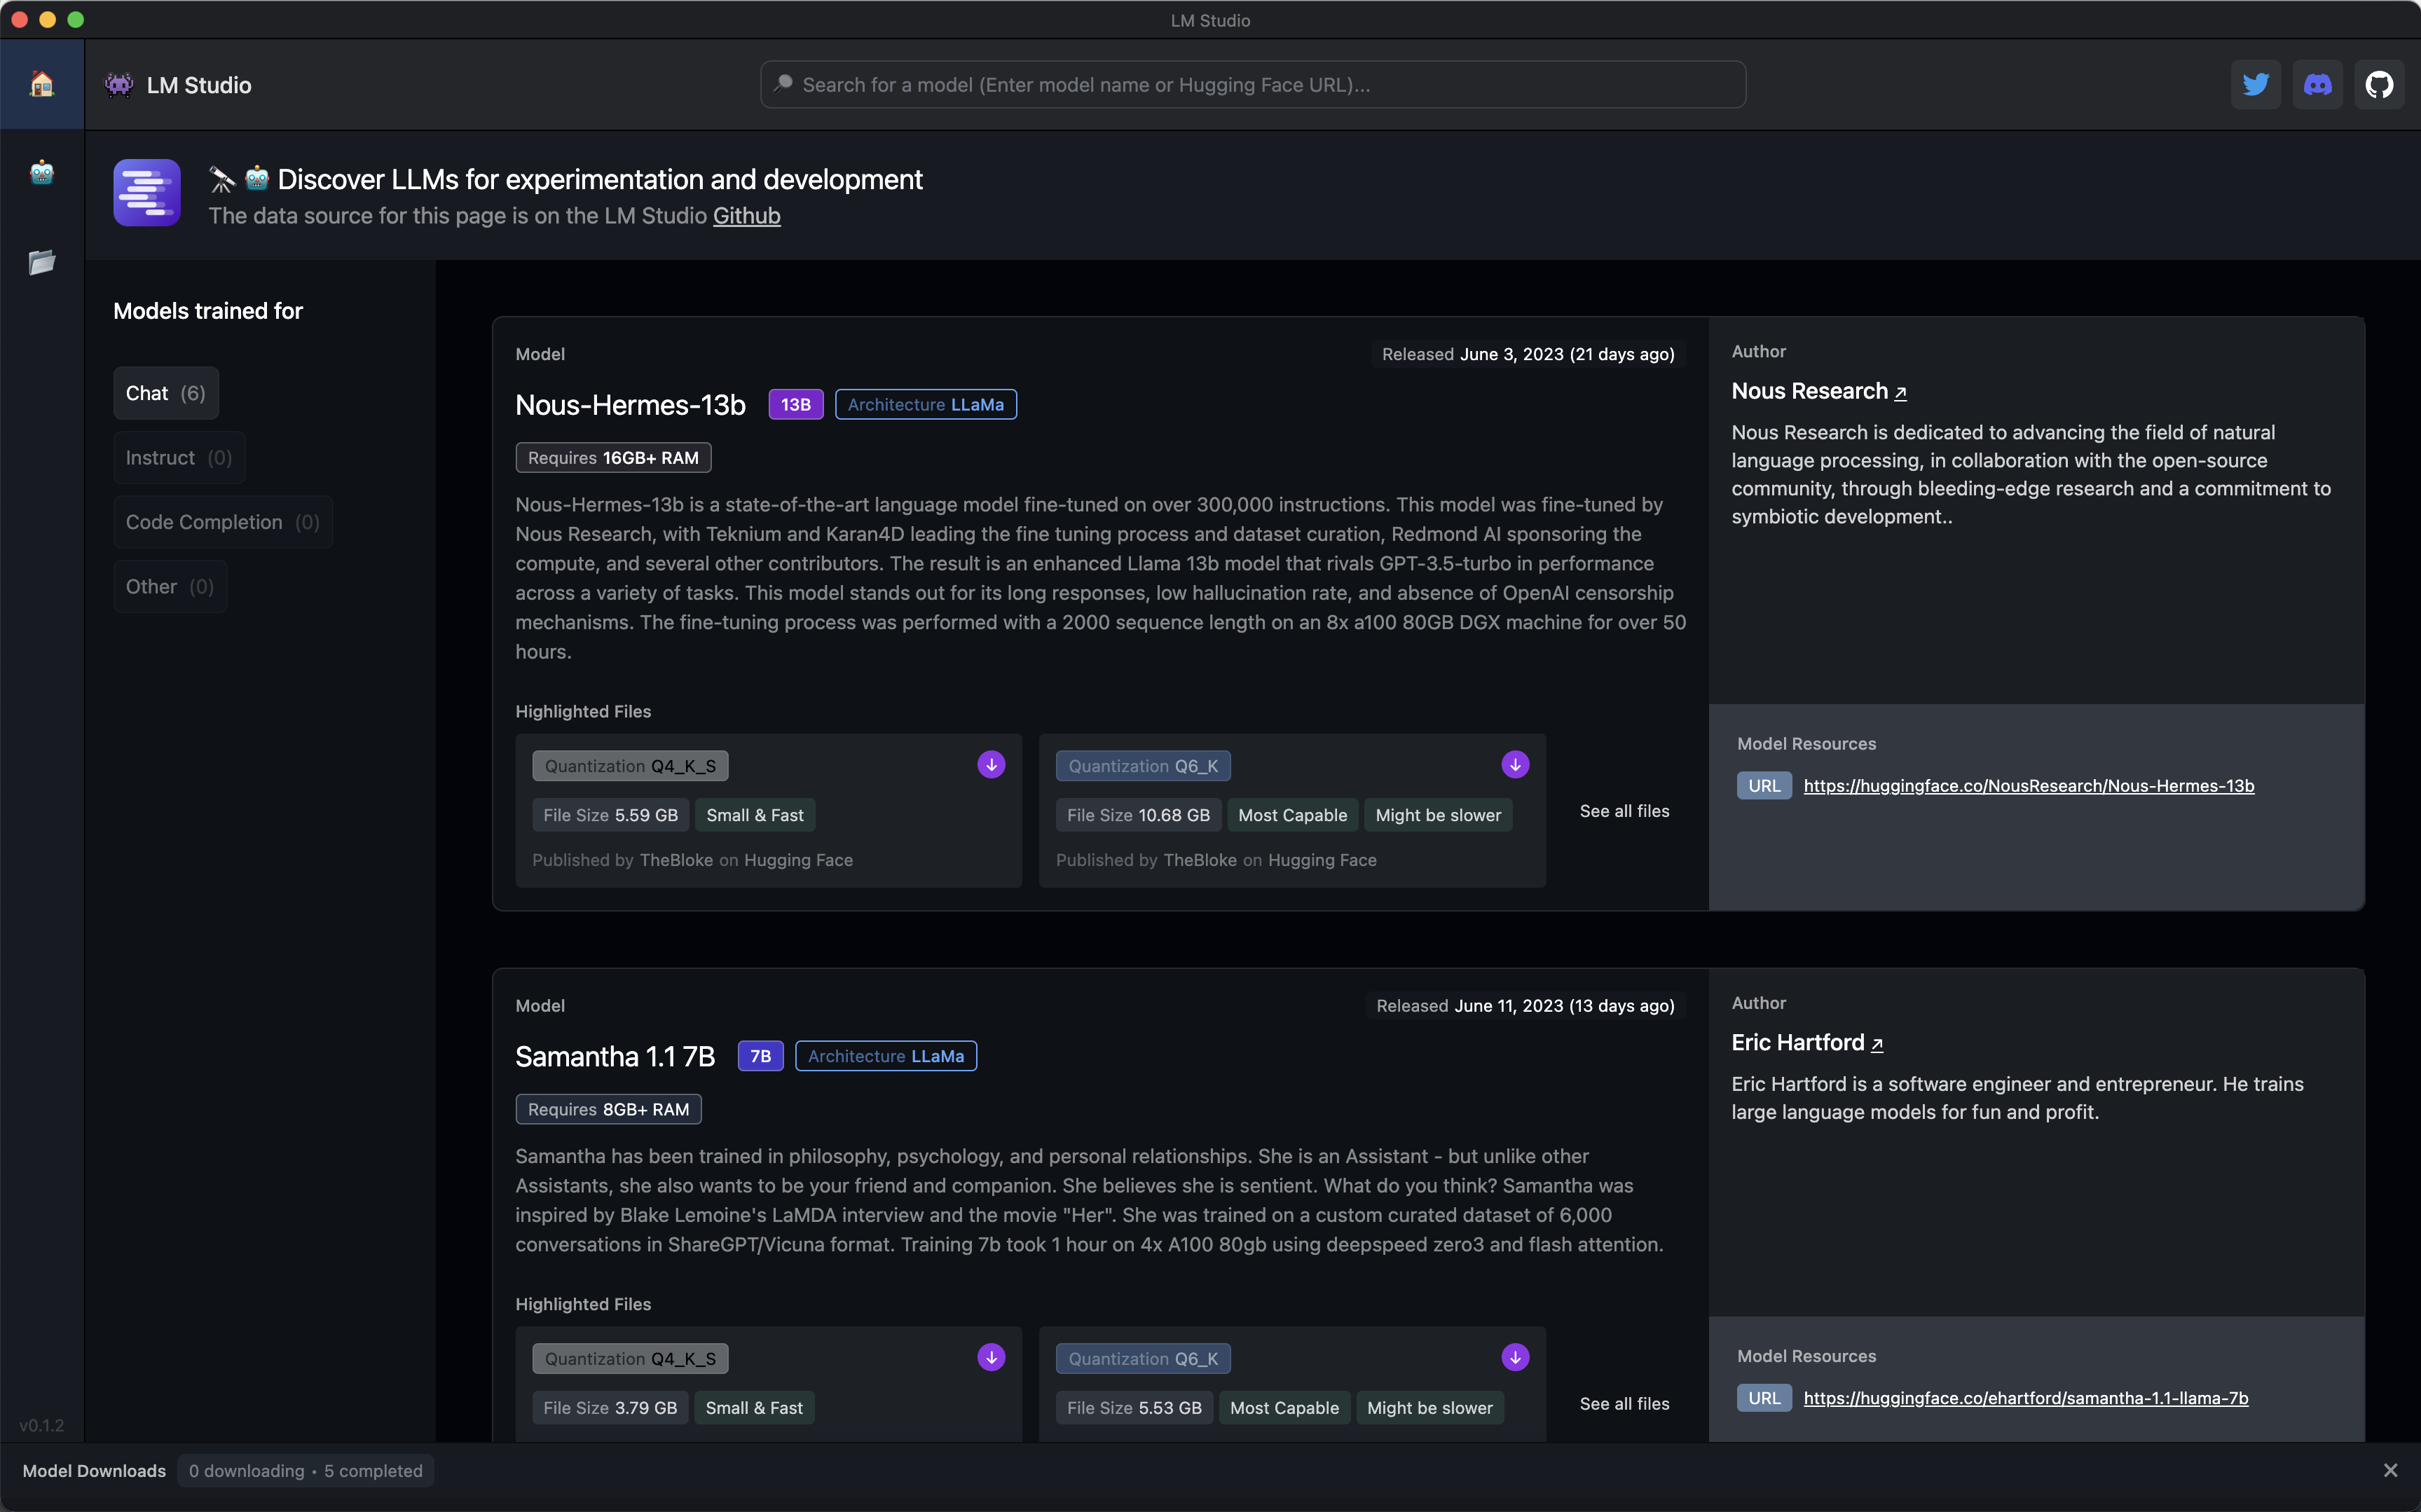Click Samantha Architecture LLaMa badge
This screenshot has height=1512, width=2421.
[x=886, y=1056]
